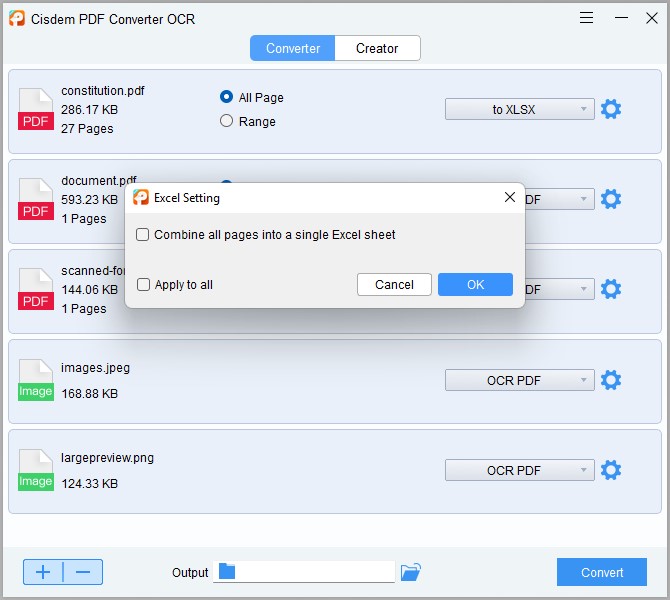
Task: Click the Cisdem app logo in title bar
Action: tap(17, 18)
